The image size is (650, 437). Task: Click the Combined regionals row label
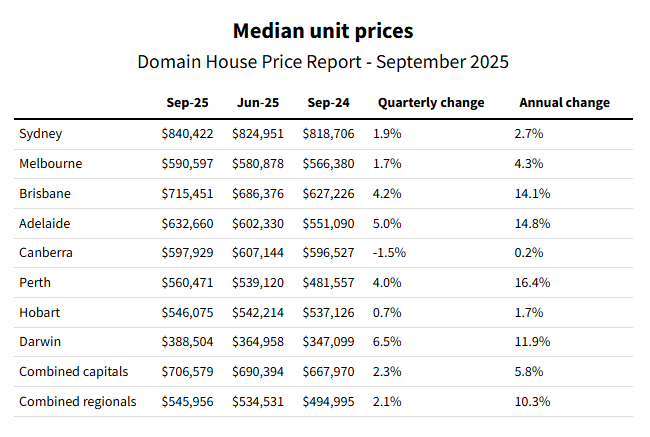point(78,402)
